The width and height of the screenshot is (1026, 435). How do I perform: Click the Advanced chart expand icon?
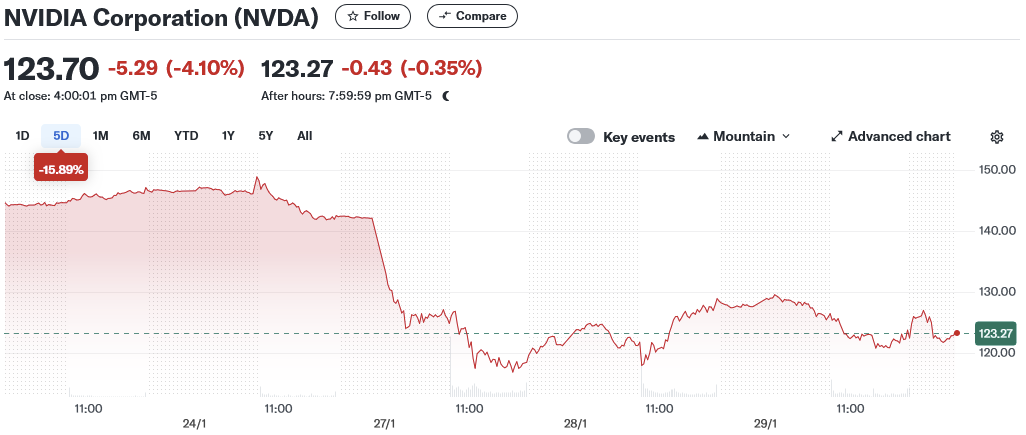tap(837, 137)
